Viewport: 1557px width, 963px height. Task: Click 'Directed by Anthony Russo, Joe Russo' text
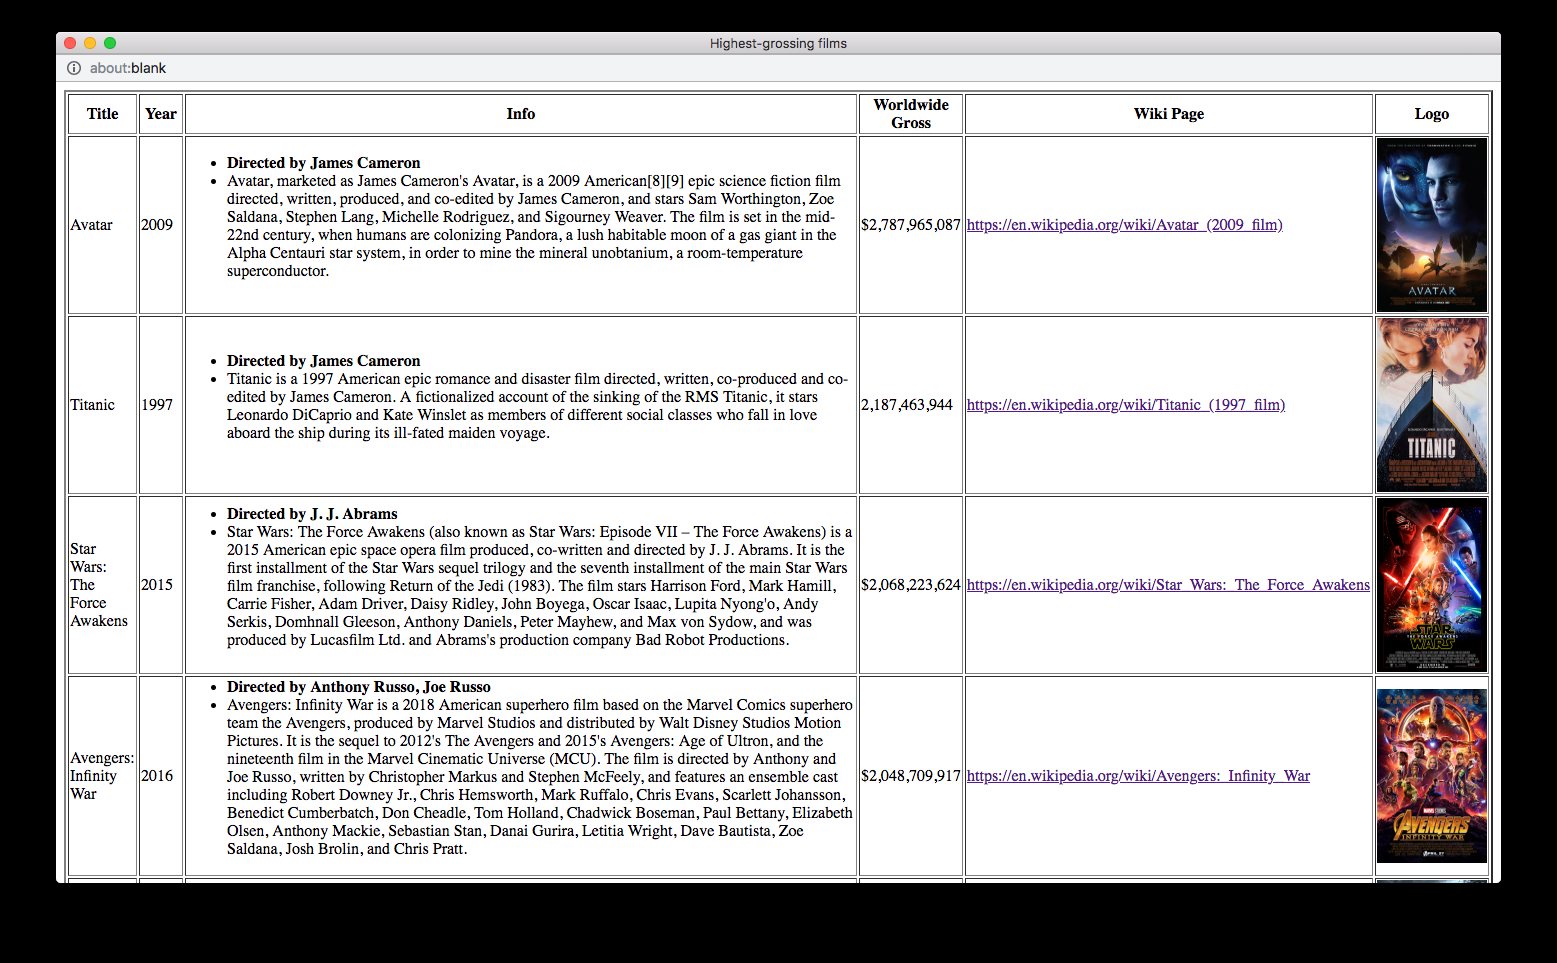pyautogui.click(x=359, y=687)
